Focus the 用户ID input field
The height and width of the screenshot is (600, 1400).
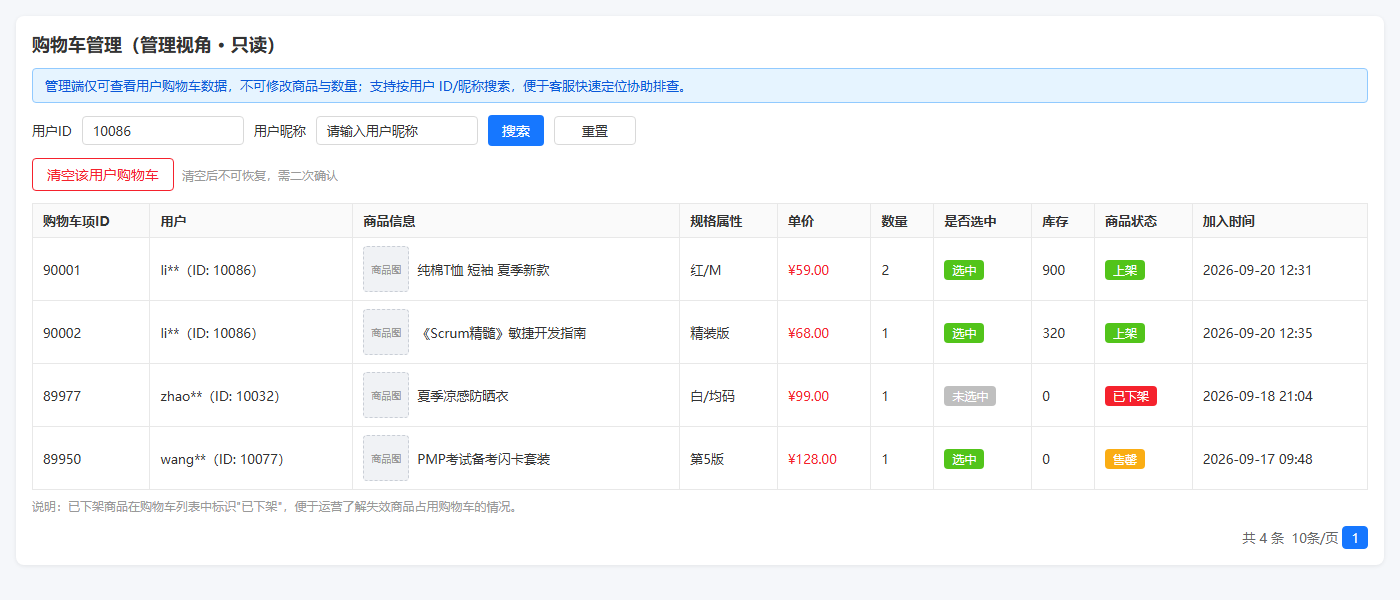pos(163,131)
